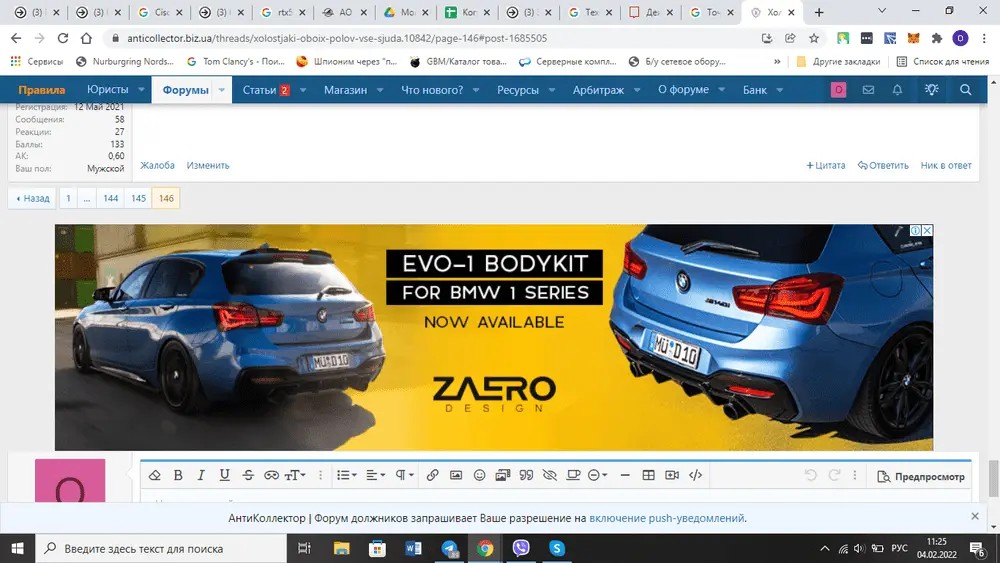Click the insert code icon

[696, 476]
